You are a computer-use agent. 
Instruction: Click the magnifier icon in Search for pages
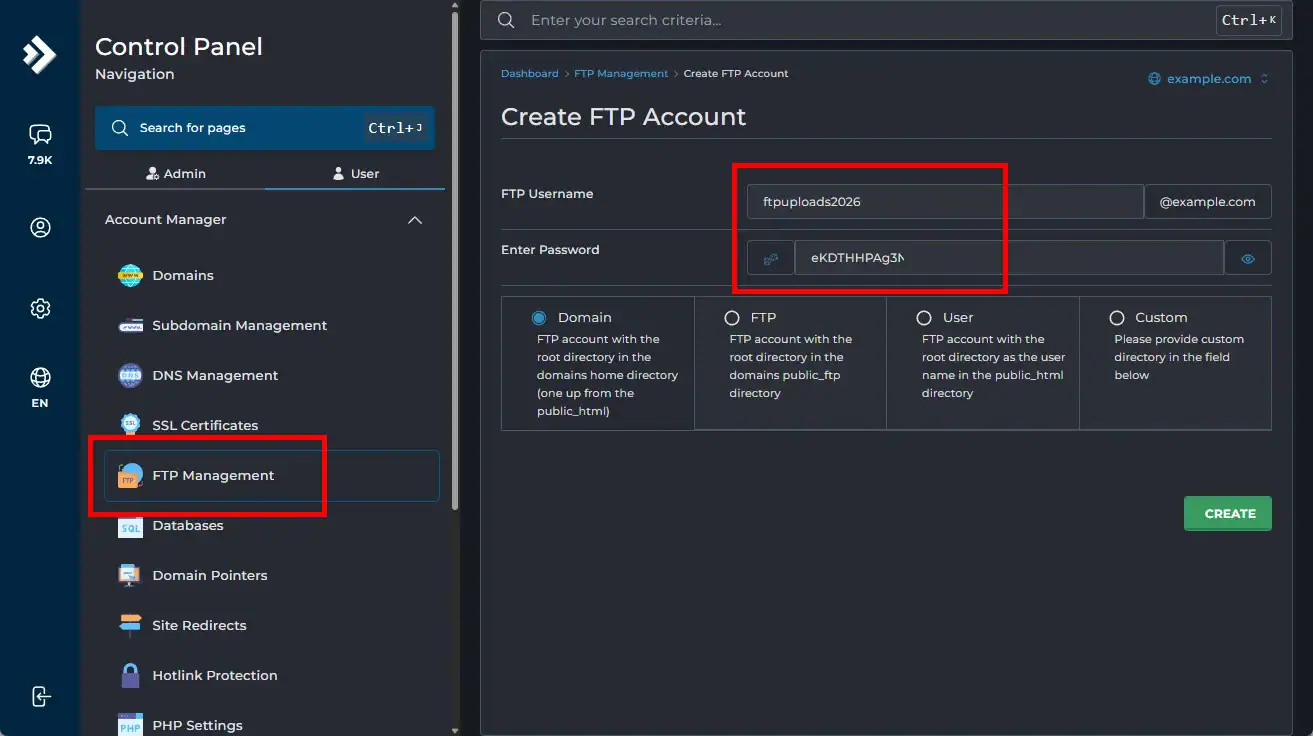point(120,128)
